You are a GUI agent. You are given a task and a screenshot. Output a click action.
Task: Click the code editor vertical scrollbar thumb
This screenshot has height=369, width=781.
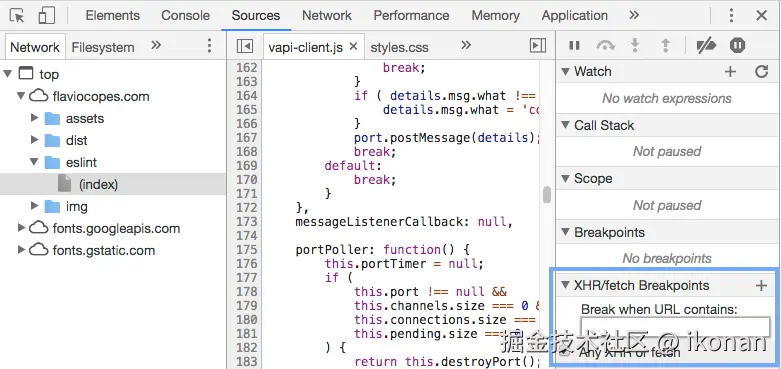[547, 195]
